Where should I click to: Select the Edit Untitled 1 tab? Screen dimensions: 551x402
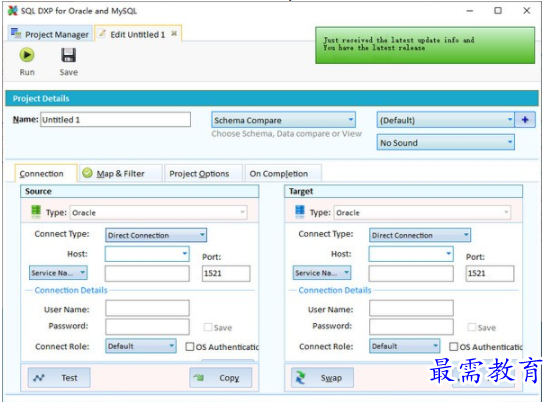(137, 34)
